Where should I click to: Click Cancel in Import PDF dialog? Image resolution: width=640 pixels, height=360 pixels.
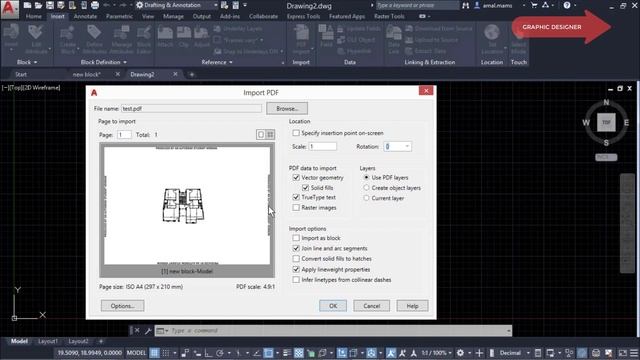(x=371, y=306)
